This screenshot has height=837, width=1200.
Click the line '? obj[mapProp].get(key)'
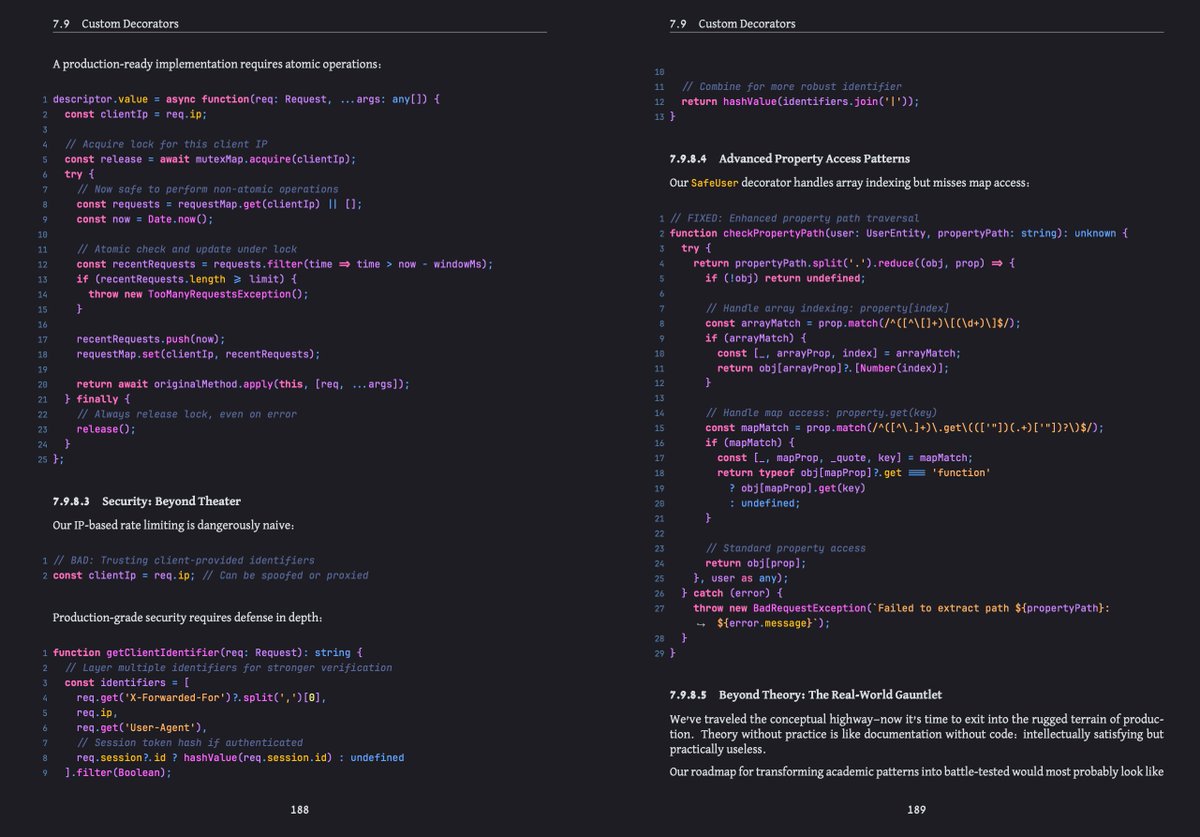tap(797, 488)
